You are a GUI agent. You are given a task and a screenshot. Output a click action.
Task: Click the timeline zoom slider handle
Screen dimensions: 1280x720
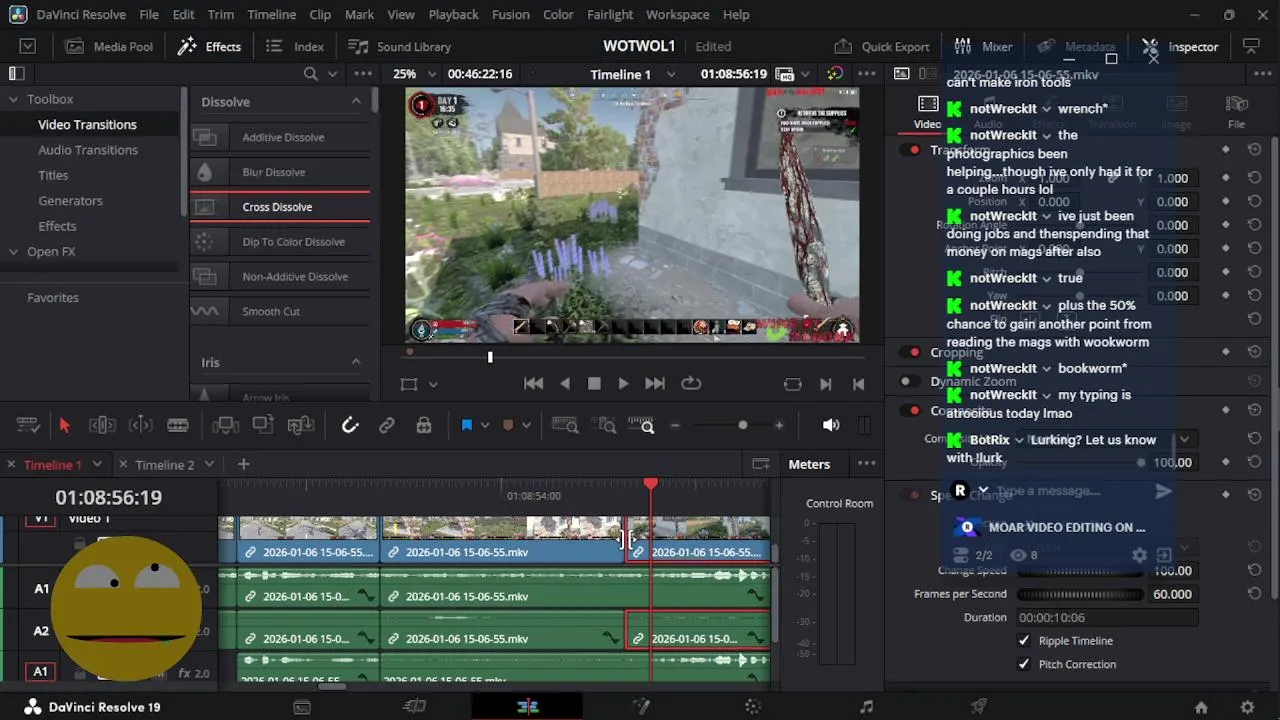pos(743,425)
